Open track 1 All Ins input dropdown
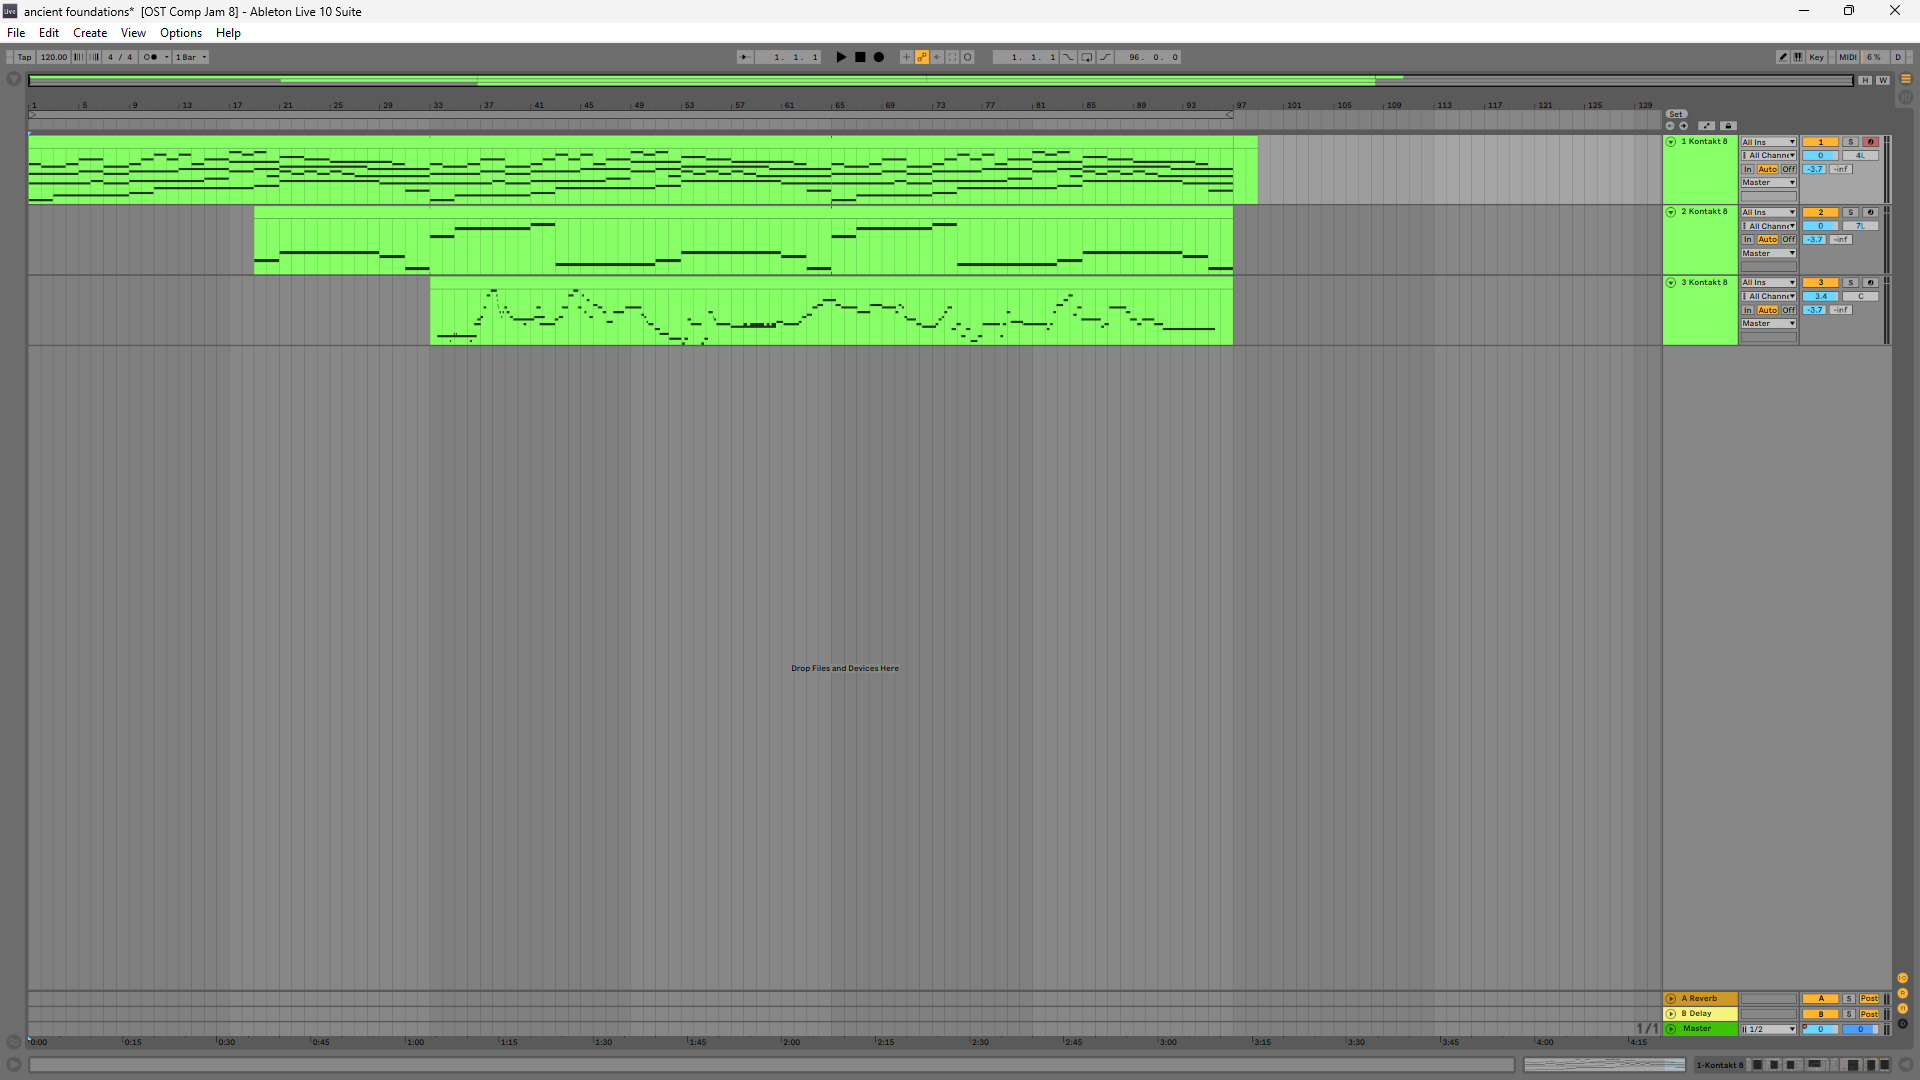This screenshot has width=1920, height=1080. point(1768,142)
